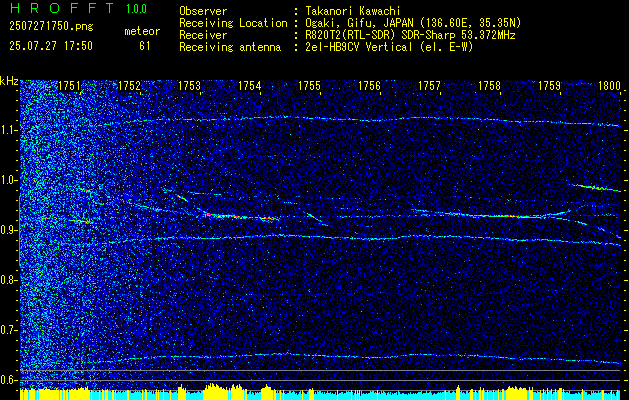This screenshot has width=629, height=400.
Task: Click the 0.6 kHz frequency label
Action: click(8, 380)
